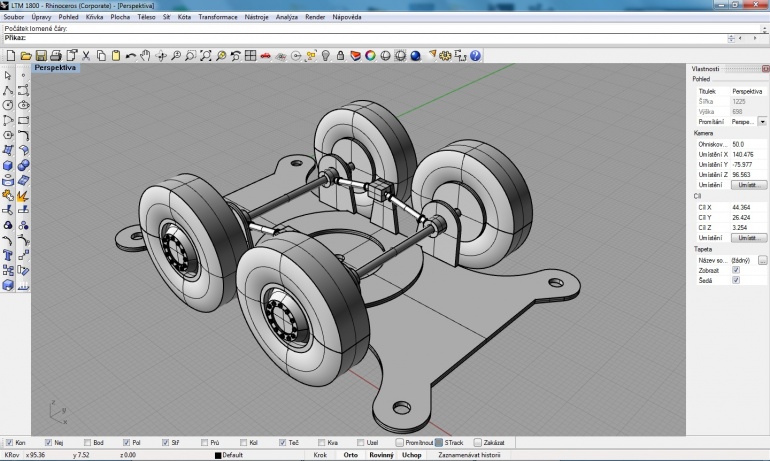Image resolution: width=770 pixels, height=461 pixels.
Task: Save the model with the floppy icon
Action: coord(41,55)
